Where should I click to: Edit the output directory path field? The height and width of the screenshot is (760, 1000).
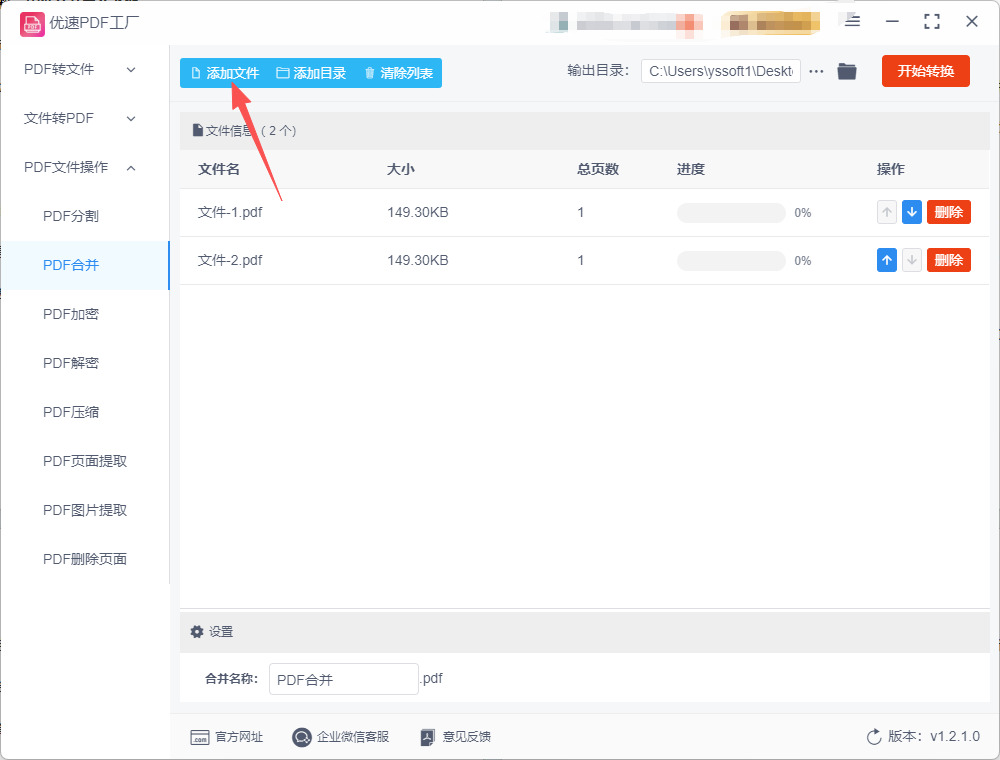pyautogui.click(x=721, y=71)
